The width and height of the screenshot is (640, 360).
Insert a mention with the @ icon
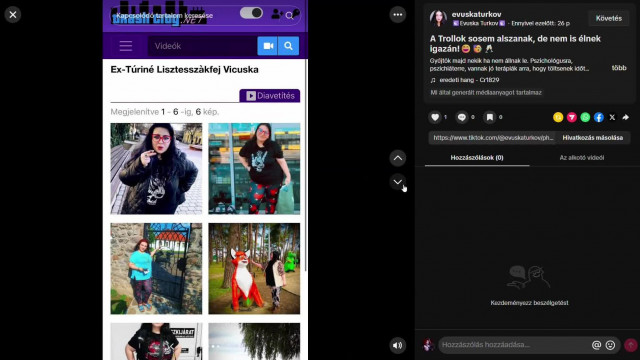596,345
